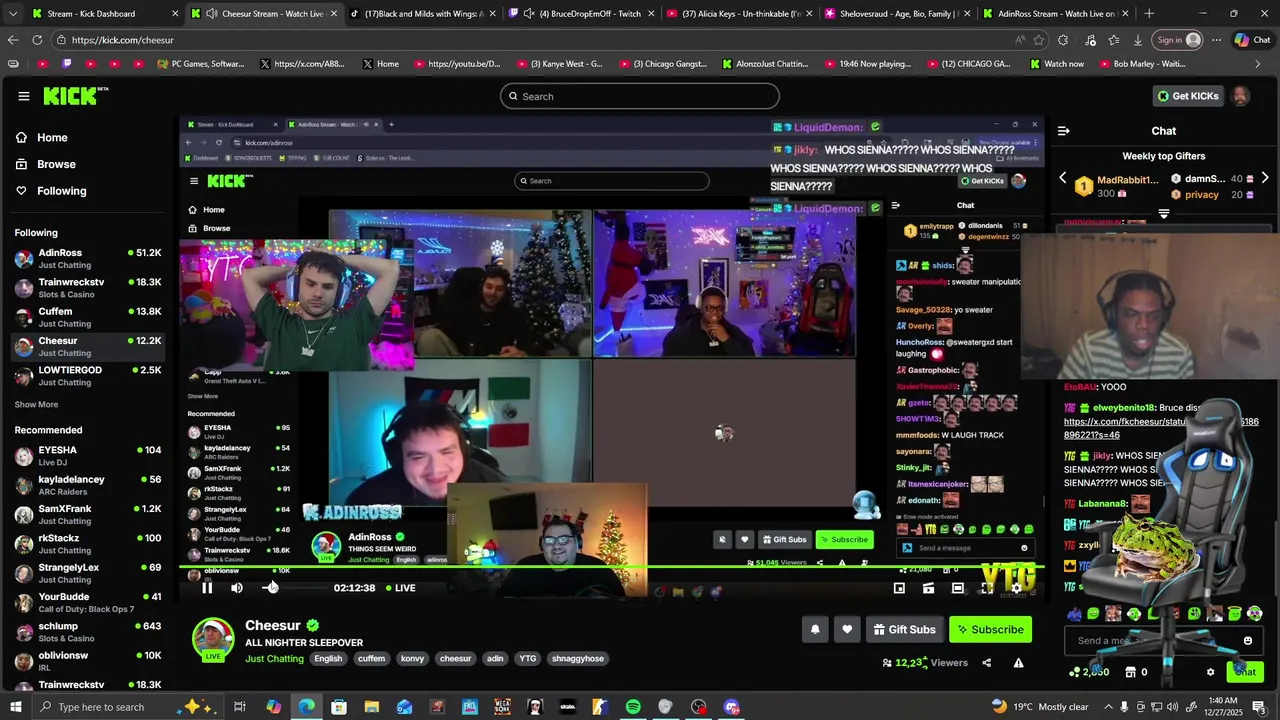Select the English tag
Screen dimensions: 1280x720
click(x=328, y=659)
